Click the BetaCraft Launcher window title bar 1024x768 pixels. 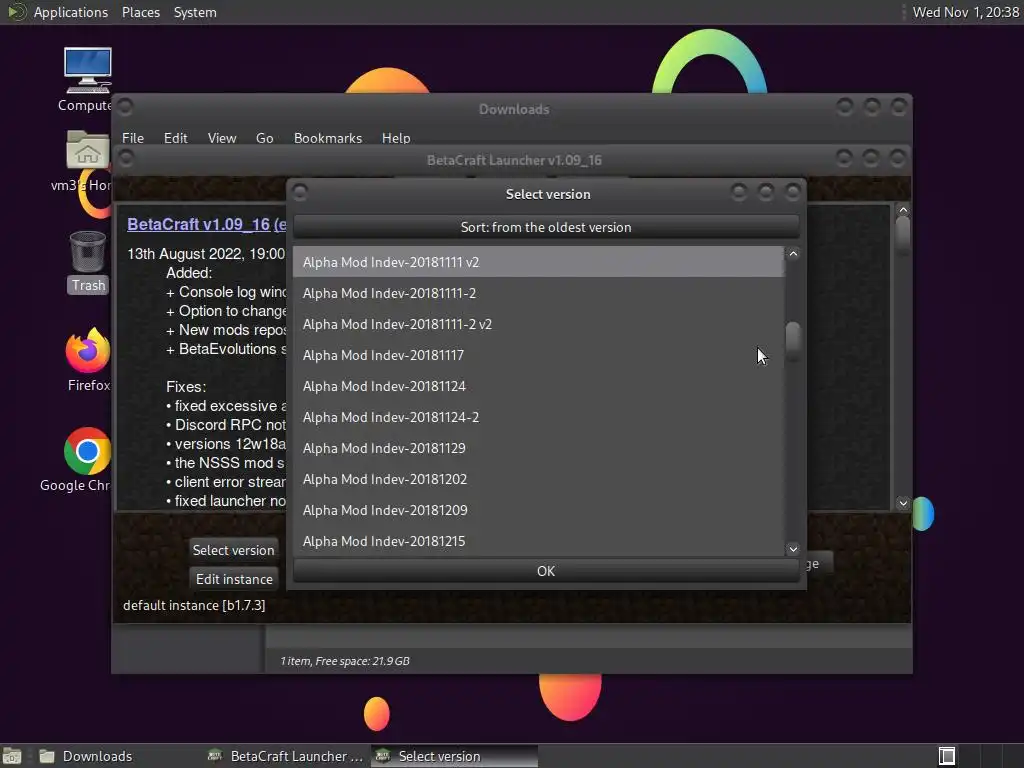tap(513, 160)
